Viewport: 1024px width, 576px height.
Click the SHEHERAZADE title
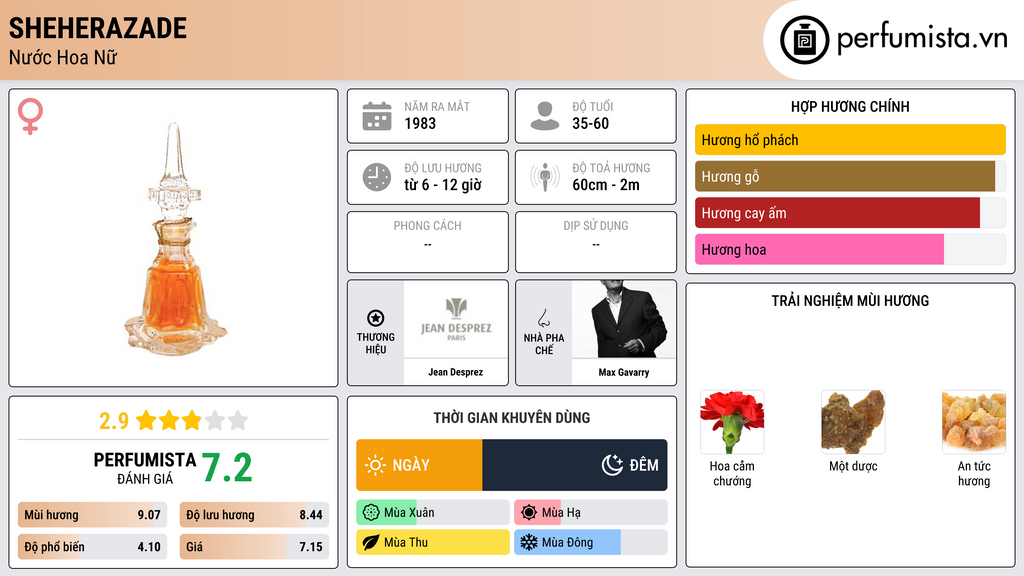[x=98, y=28]
